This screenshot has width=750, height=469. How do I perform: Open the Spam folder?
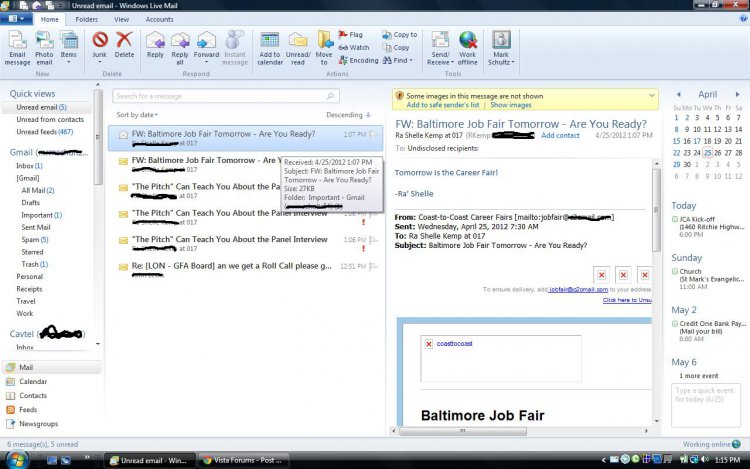(35, 240)
